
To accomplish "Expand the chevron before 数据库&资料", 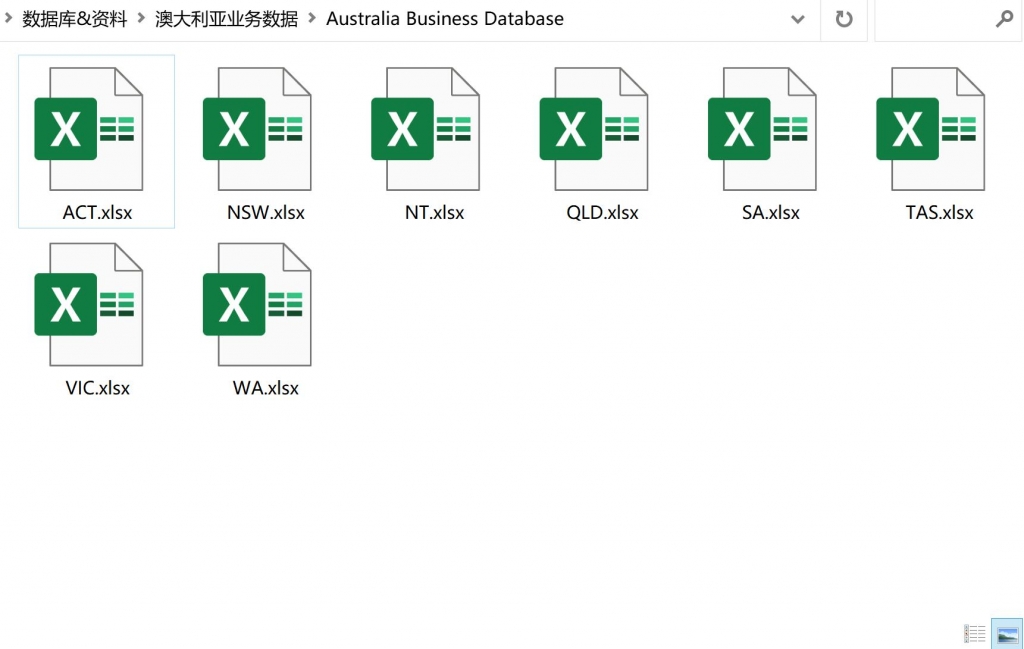I will [x=8, y=18].
